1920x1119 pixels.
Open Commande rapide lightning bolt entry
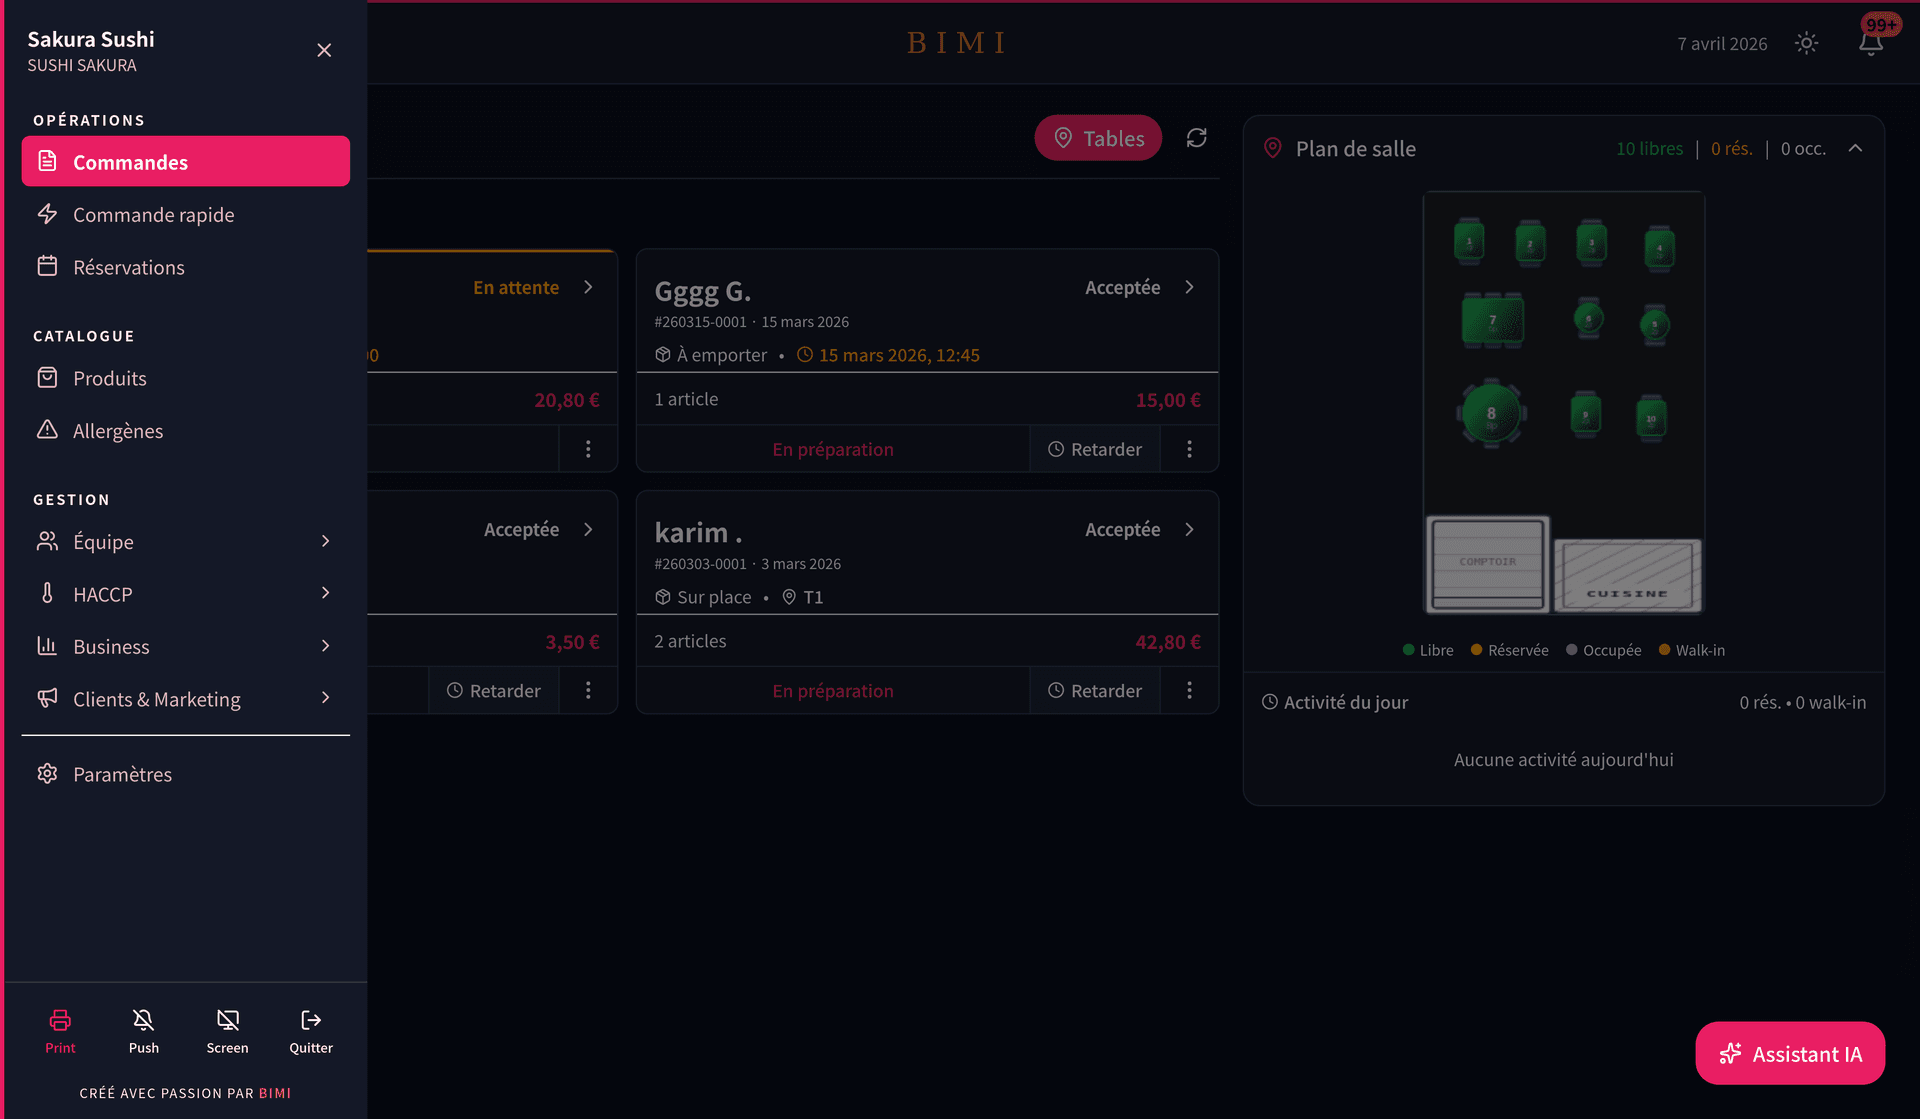153,214
